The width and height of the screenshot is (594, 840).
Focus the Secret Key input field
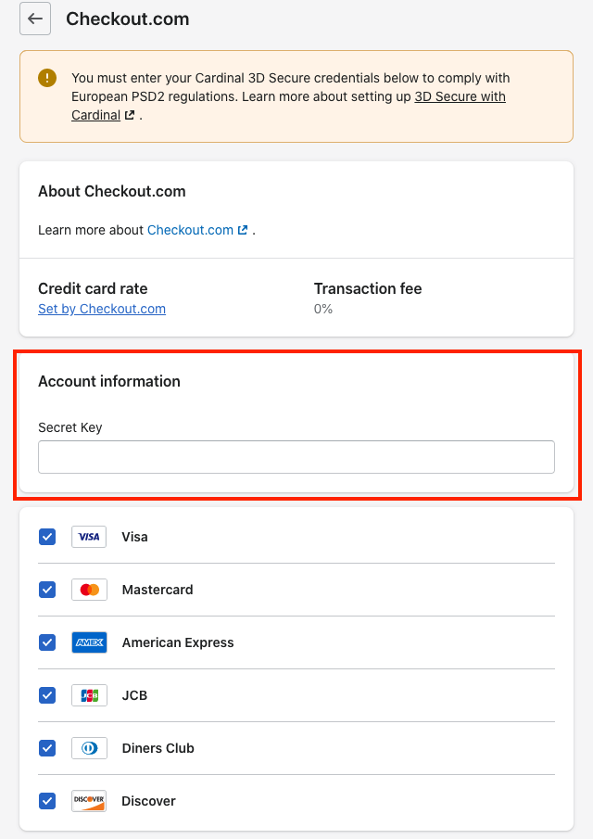pyautogui.click(x=296, y=457)
